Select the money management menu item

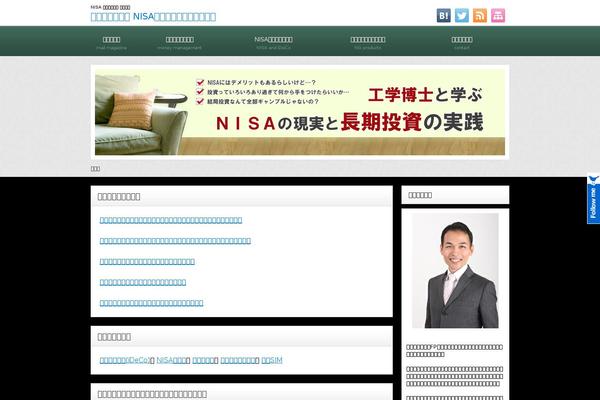click(179, 42)
